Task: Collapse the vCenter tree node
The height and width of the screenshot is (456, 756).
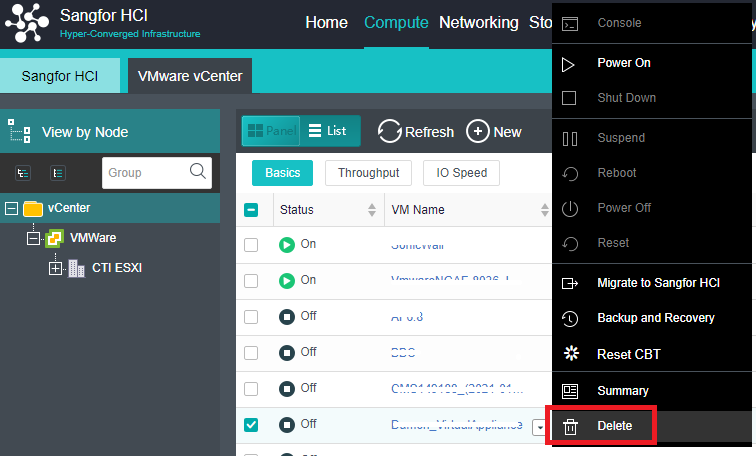Action: pos(12,209)
